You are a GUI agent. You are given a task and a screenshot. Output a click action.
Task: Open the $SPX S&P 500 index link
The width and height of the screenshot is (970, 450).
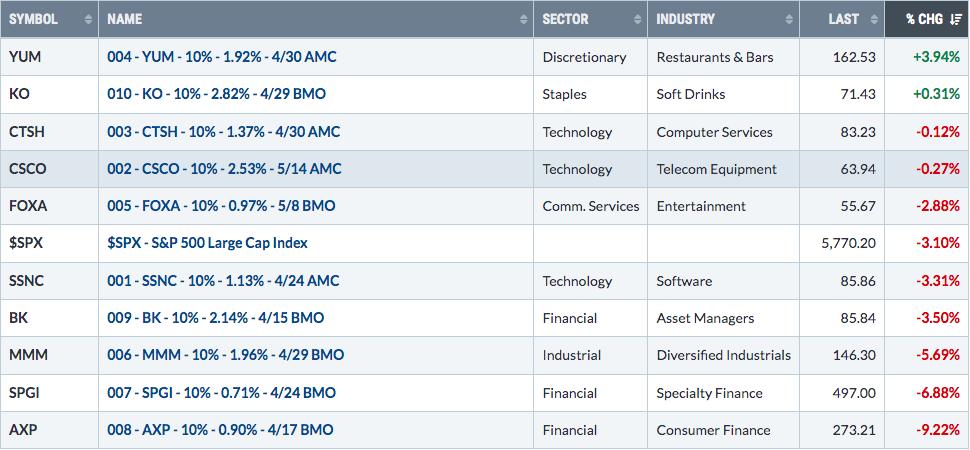[207, 243]
